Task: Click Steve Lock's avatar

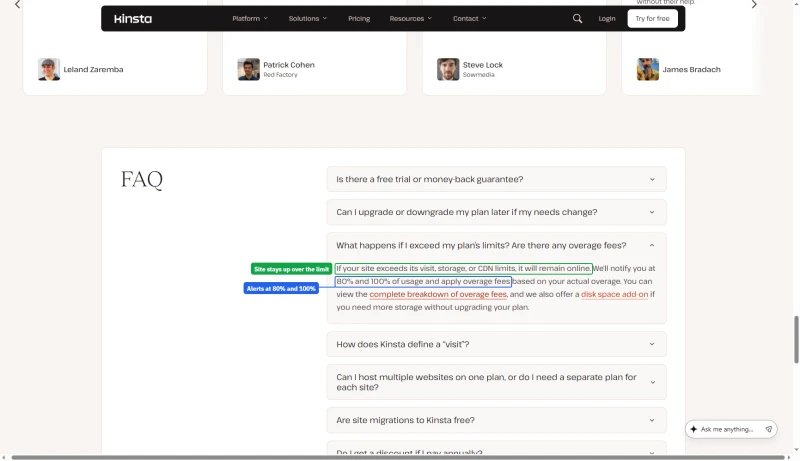Action: pyautogui.click(x=448, y=69)
